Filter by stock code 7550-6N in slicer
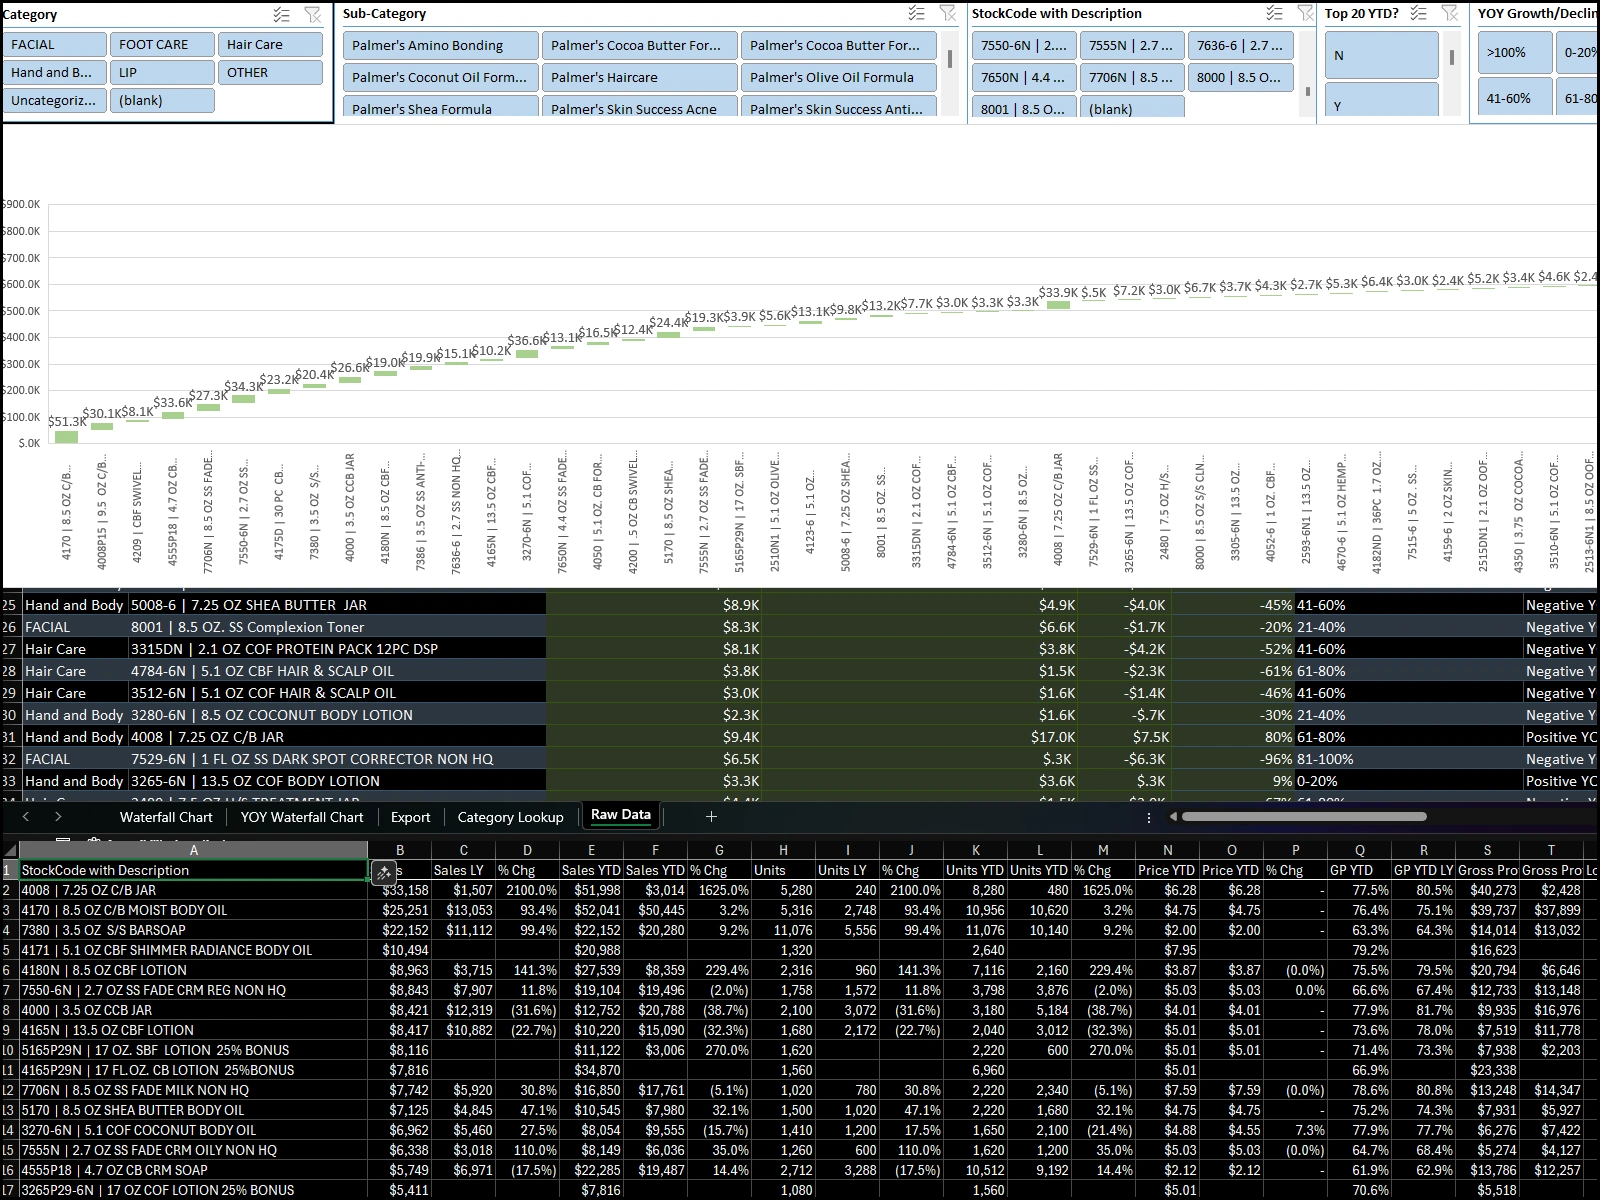 tap(1024, 46)
